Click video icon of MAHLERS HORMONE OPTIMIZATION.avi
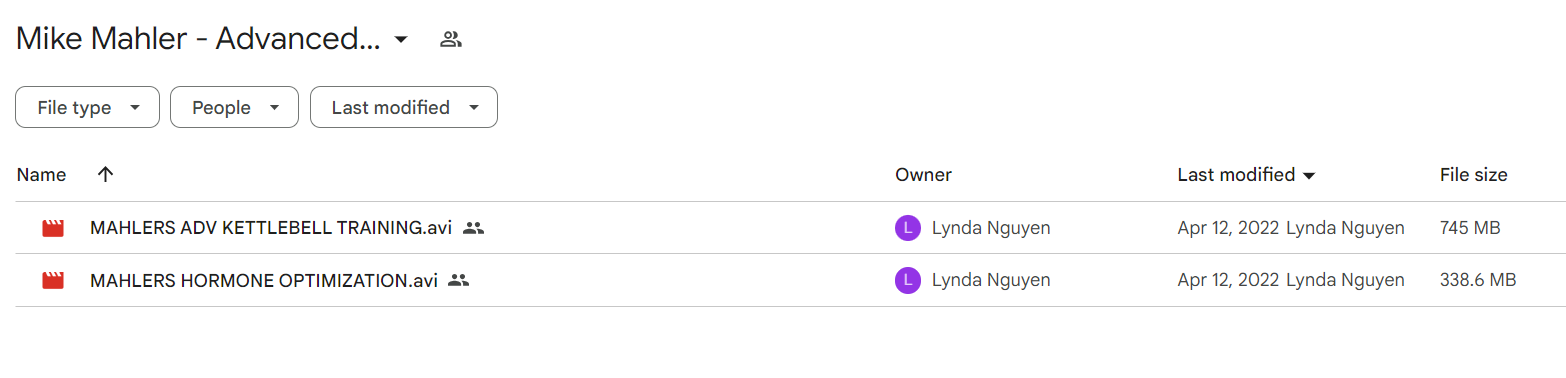1566x378 pixels. (53, 280)
